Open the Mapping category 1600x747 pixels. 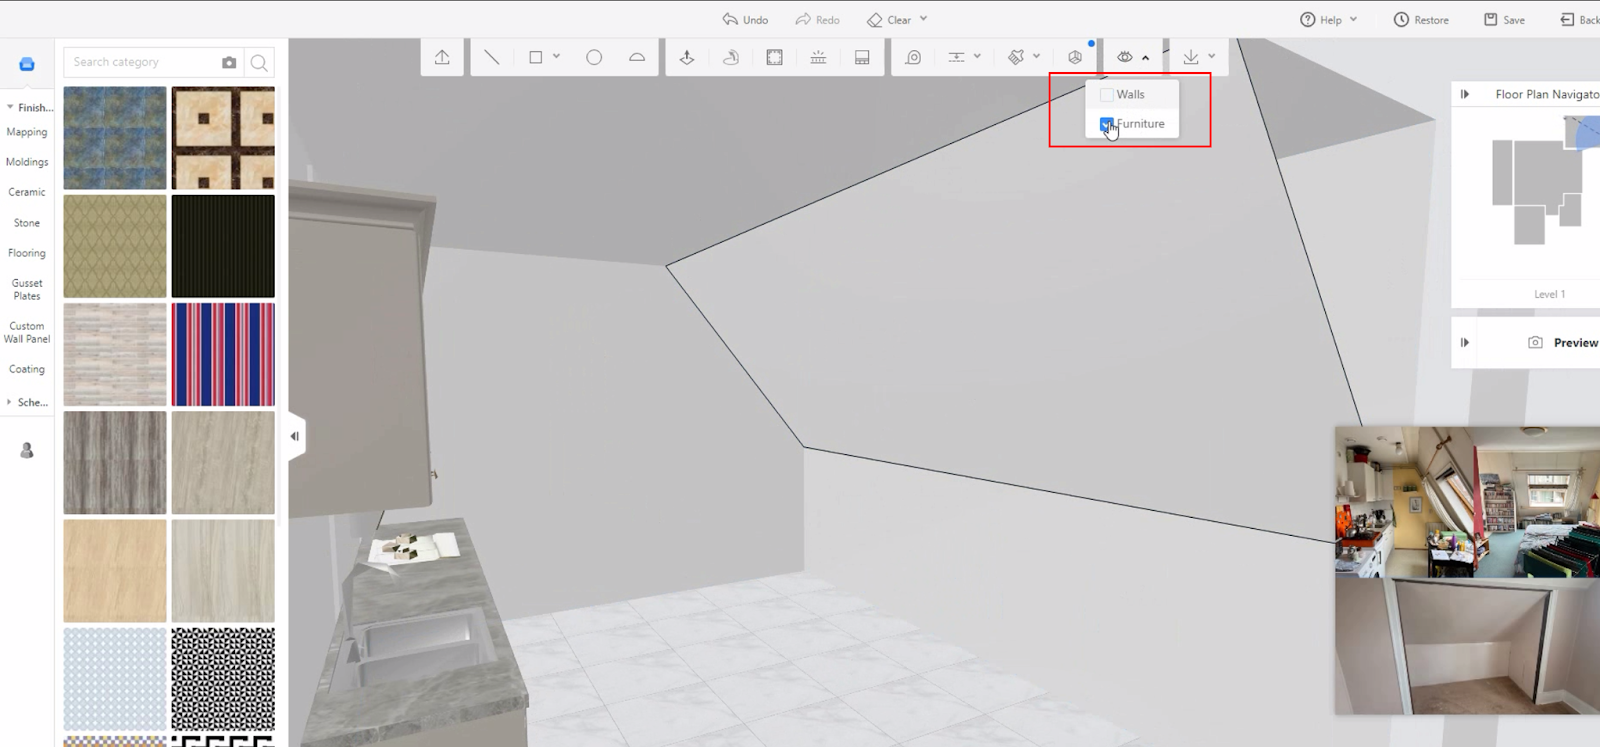click(x=27, y=132)
